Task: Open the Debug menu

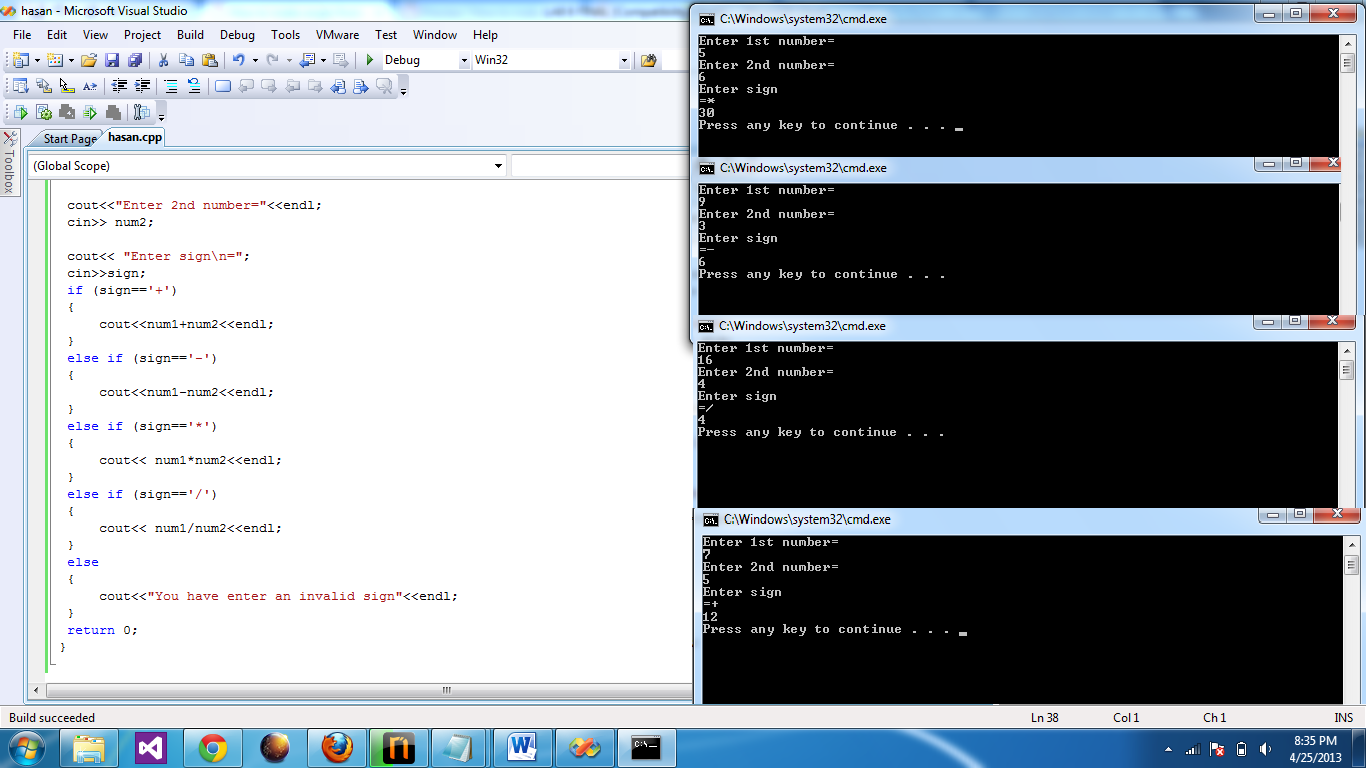Action: click(237, 34)
